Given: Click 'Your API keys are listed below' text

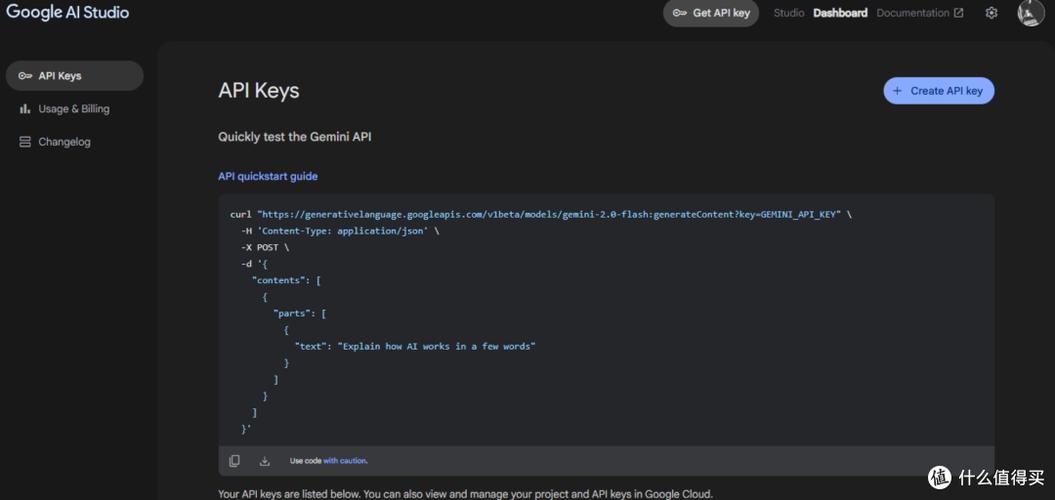Looking at the screenshot, I should click(x=465, y=494).
